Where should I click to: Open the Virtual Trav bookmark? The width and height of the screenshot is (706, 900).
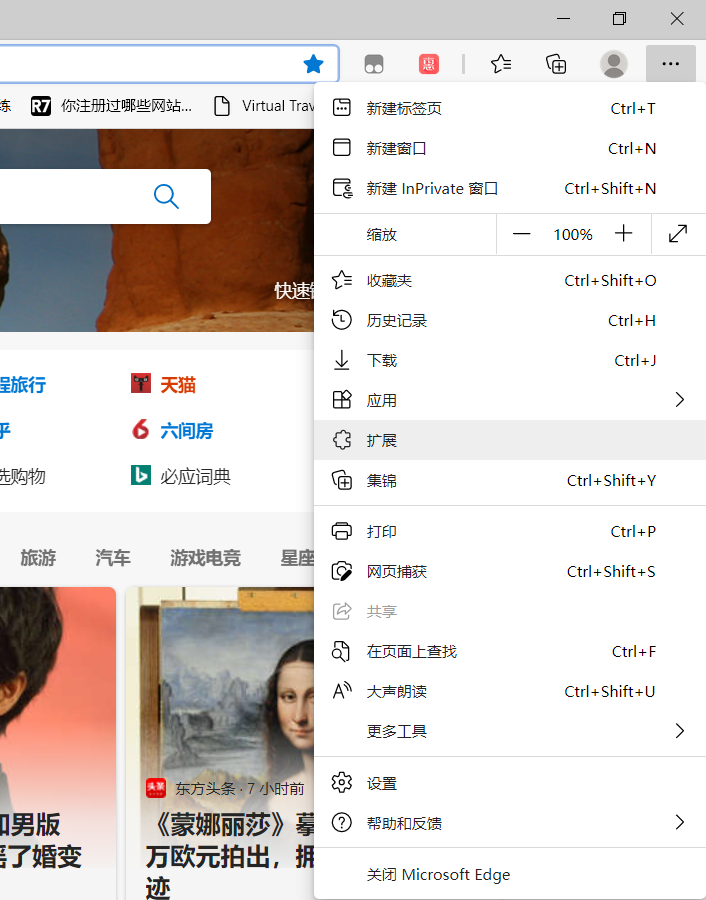264,106
